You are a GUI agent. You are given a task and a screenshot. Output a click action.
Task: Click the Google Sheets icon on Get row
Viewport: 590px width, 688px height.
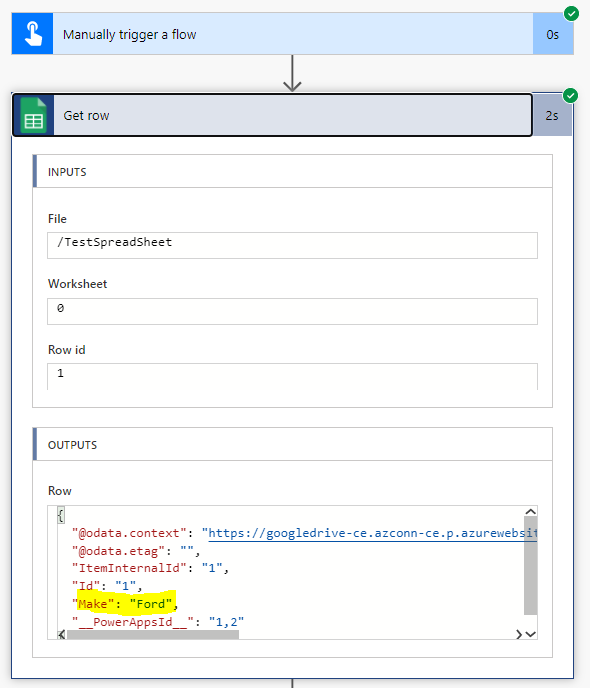coord(33,115)
